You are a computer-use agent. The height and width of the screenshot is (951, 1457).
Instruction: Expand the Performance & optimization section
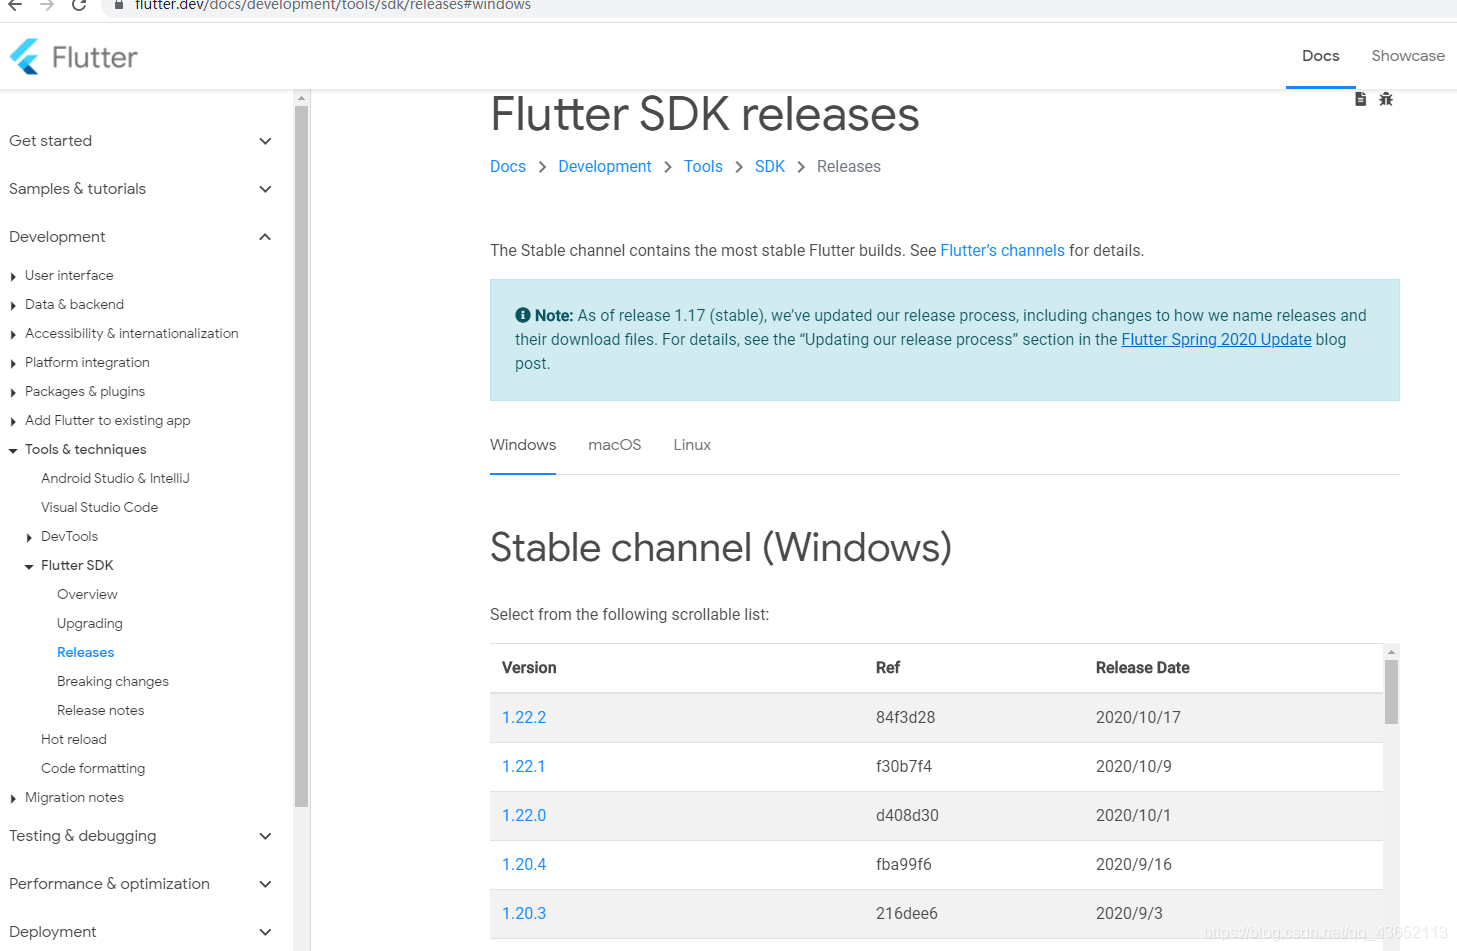click(265, 884)
